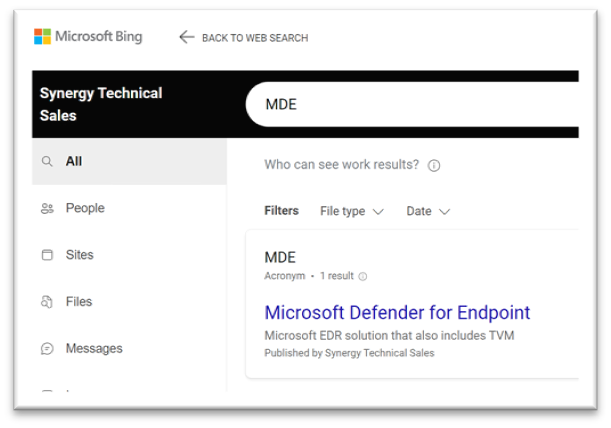Click 'Who can see work results?' text
Image resolution: width=611 pixels, height=428 pixels.
(341, 164)
